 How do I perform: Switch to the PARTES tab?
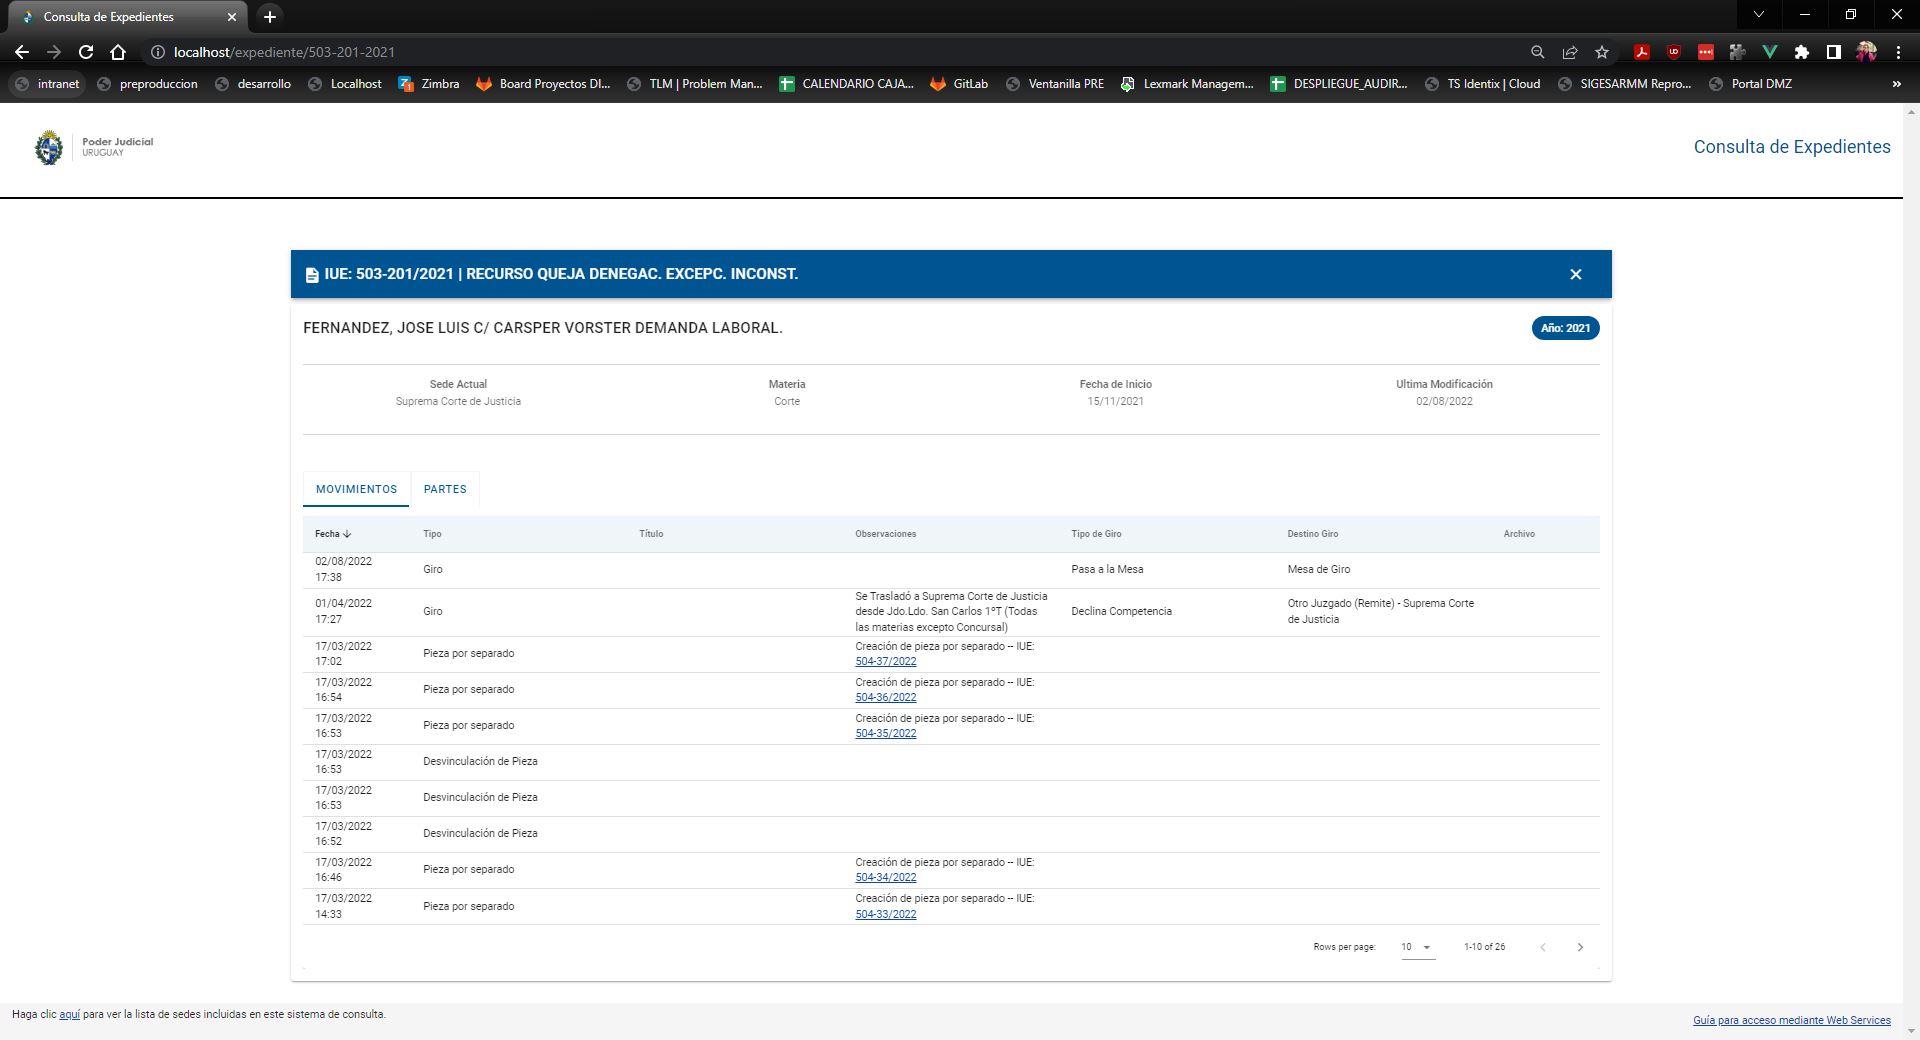pyautogui.click(x=445, y=489)
